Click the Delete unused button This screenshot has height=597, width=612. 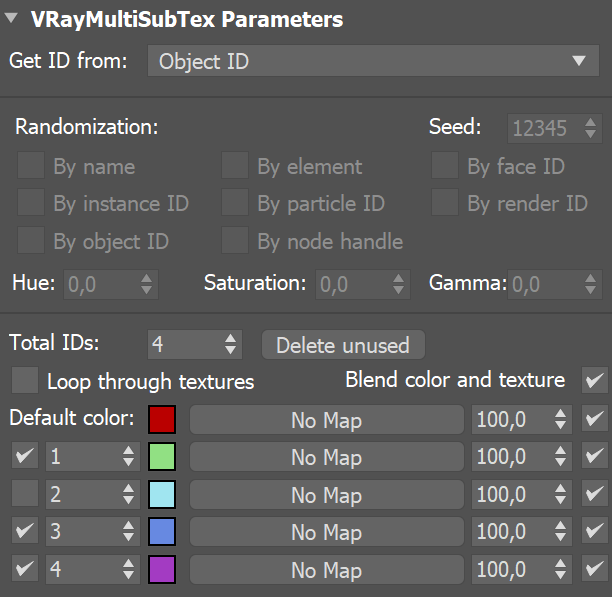[x=342, y=345]
